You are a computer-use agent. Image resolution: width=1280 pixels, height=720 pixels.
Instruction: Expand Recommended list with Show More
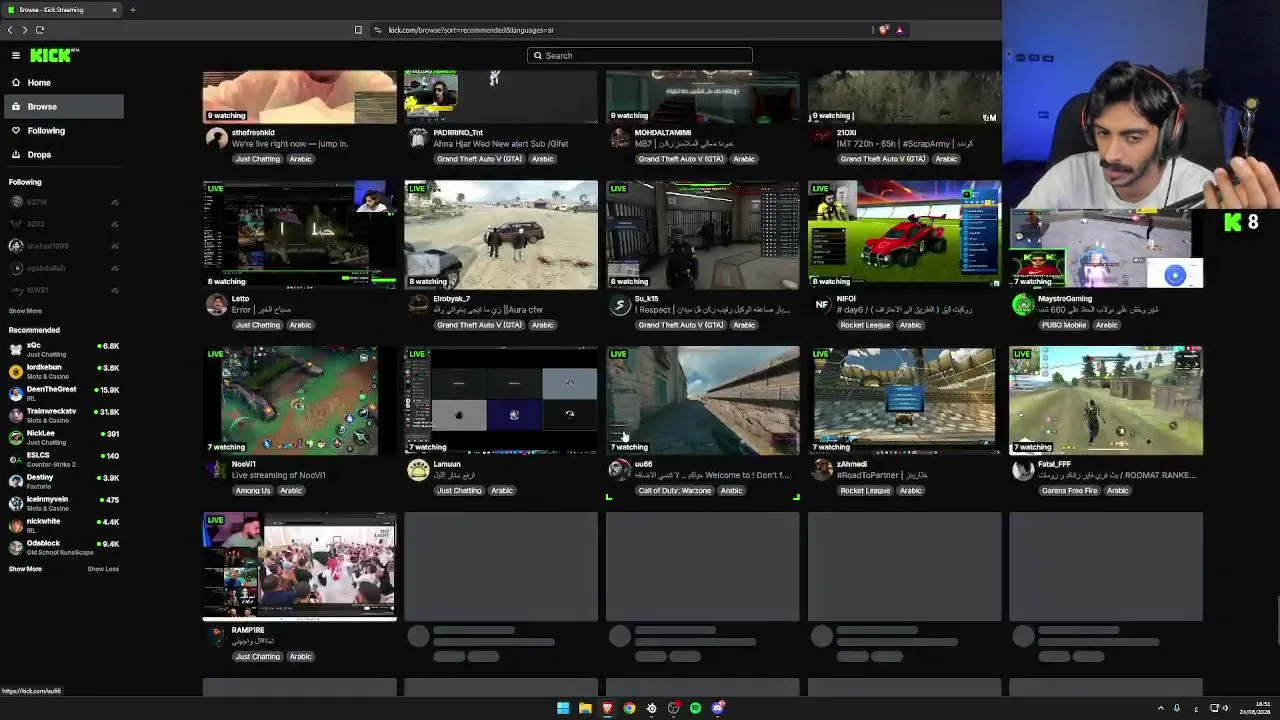(x=25, y=569)
